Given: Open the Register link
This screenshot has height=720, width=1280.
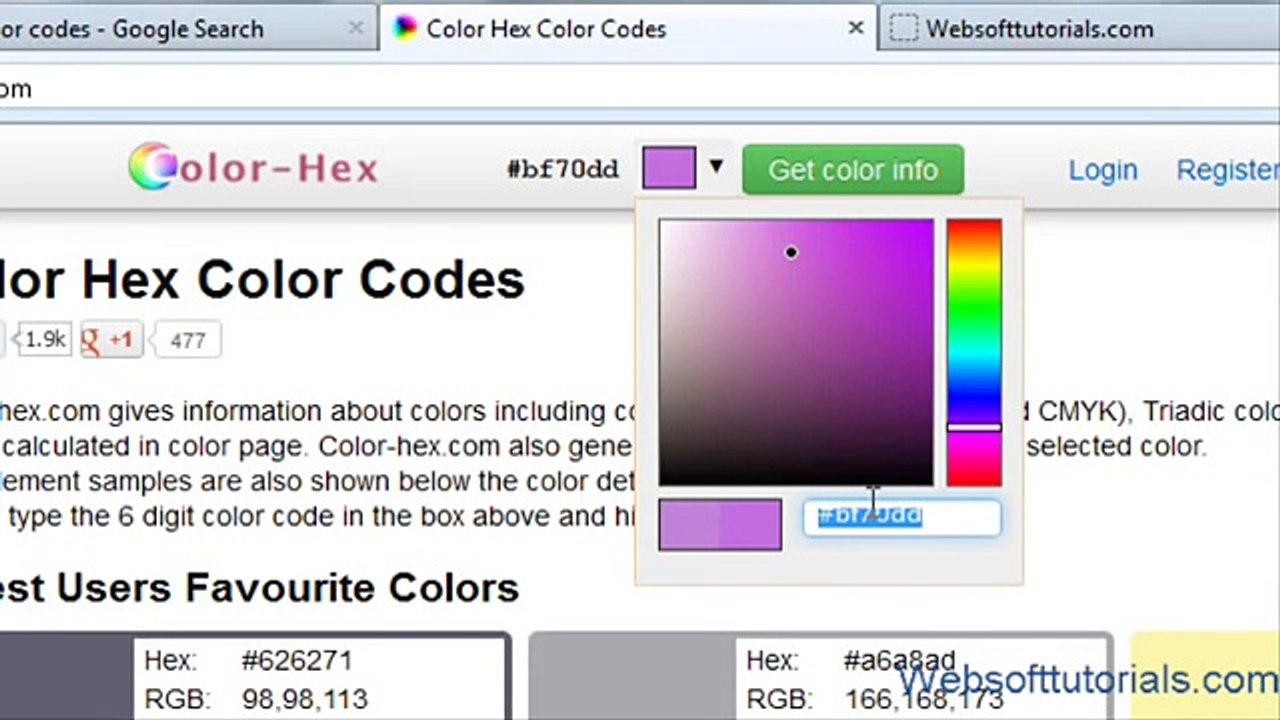Looking at the screenshot, I should 1228,170.
